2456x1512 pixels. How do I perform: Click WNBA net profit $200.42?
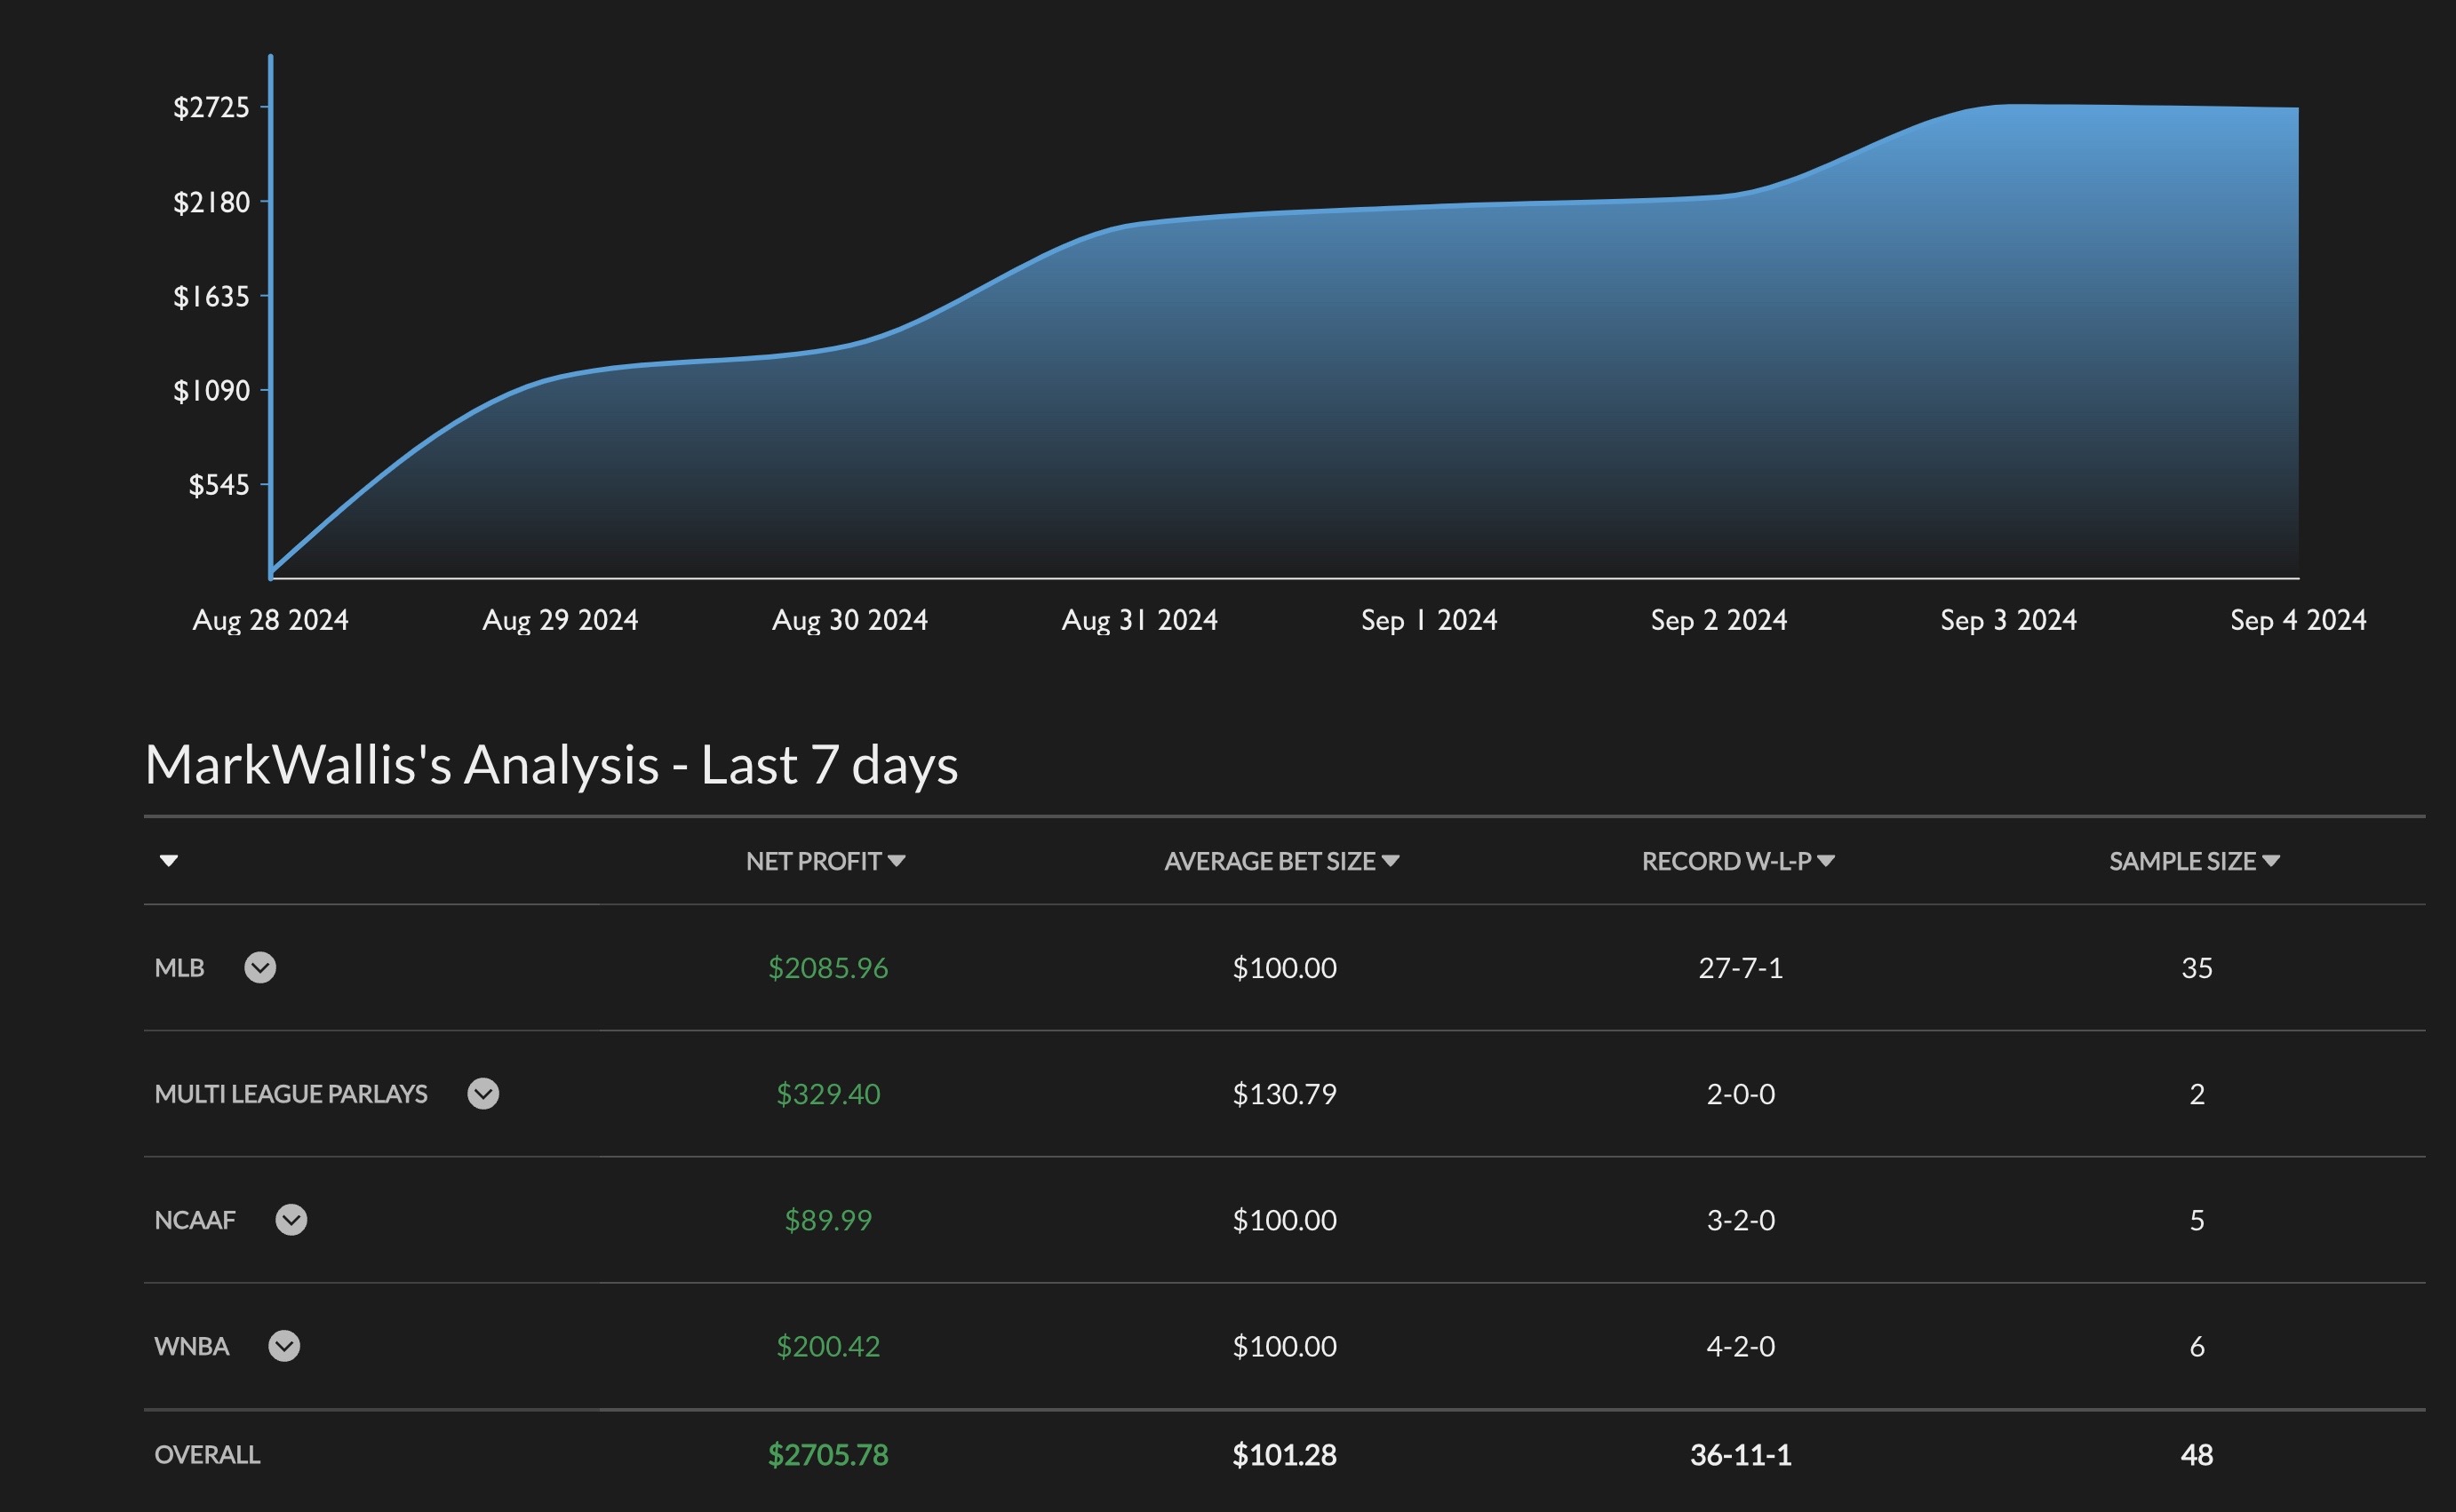point(828,1345)
